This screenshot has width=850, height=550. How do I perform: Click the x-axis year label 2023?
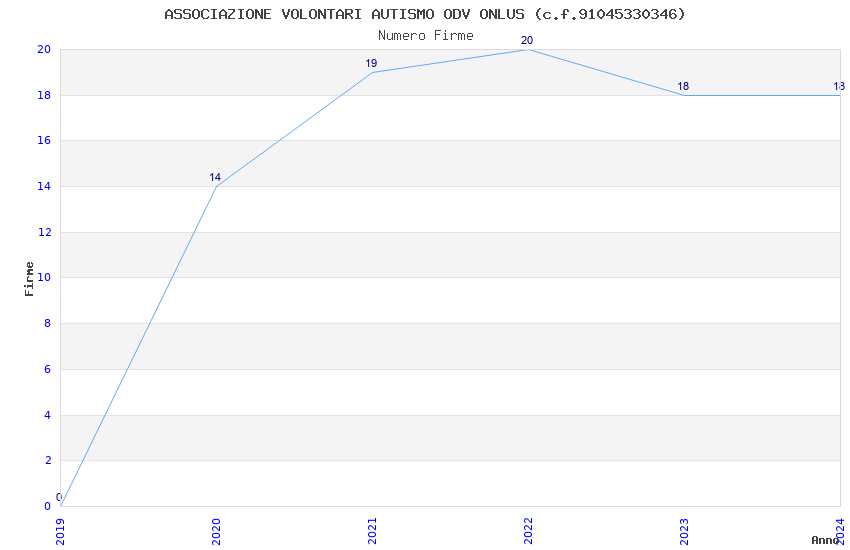click(x=684, y=532)
